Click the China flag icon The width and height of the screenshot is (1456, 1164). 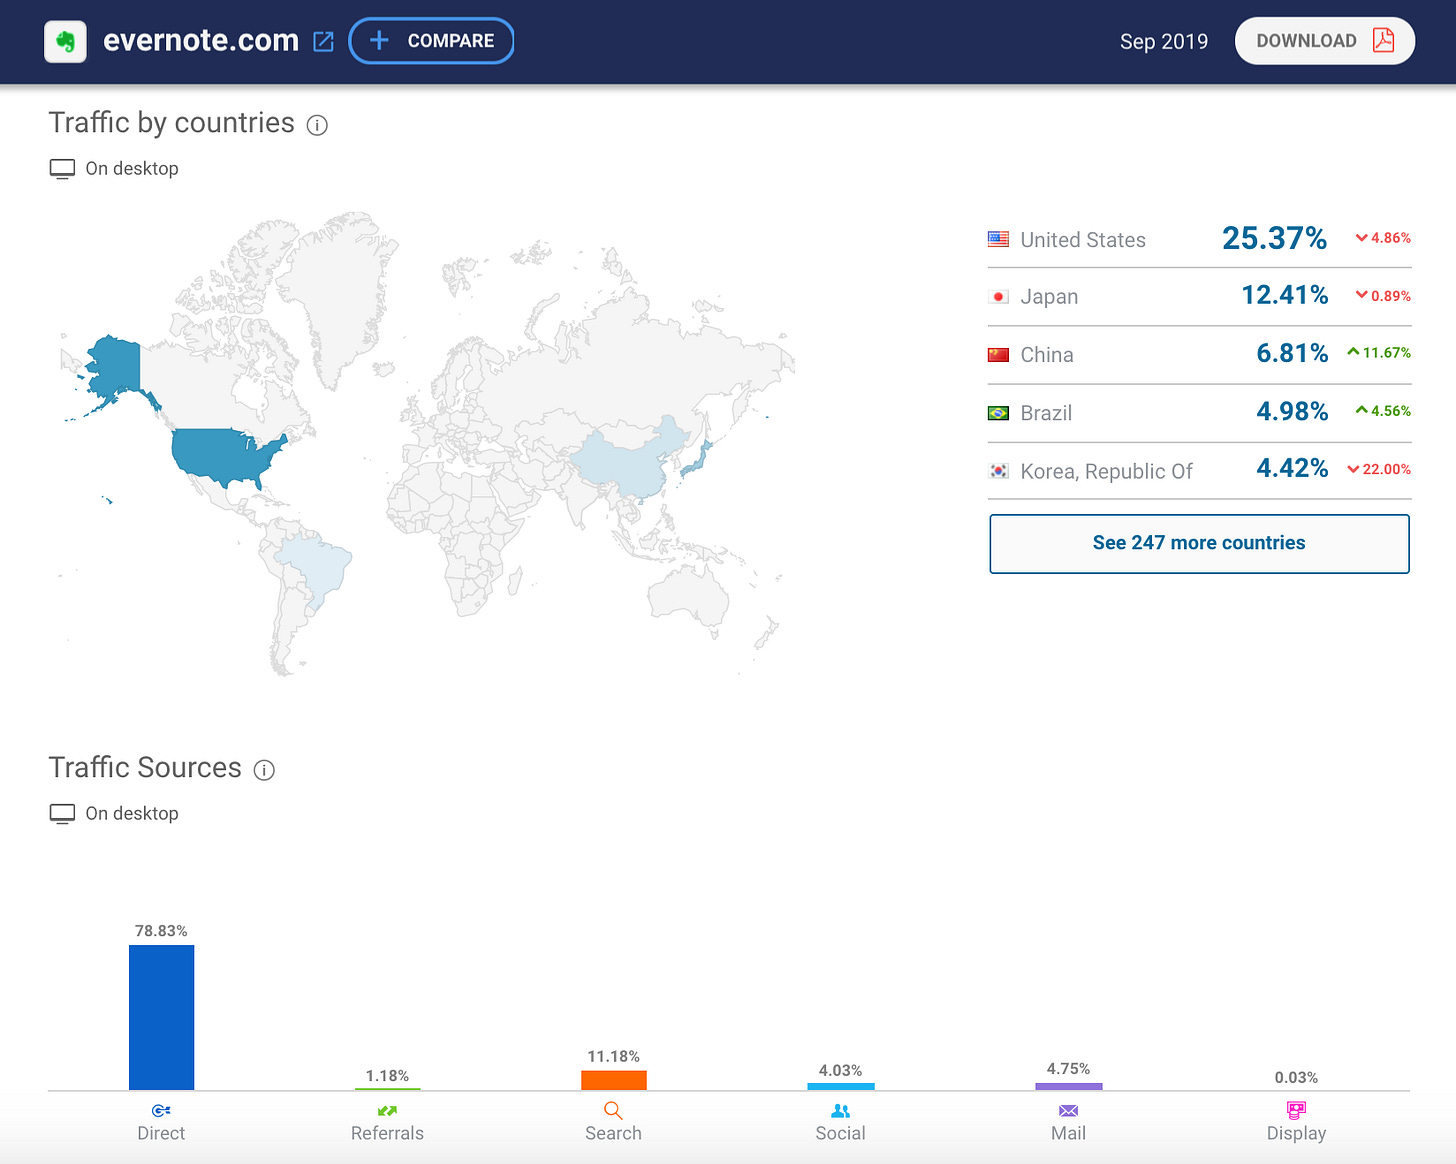pyautogui.click(x=998, y=355)
